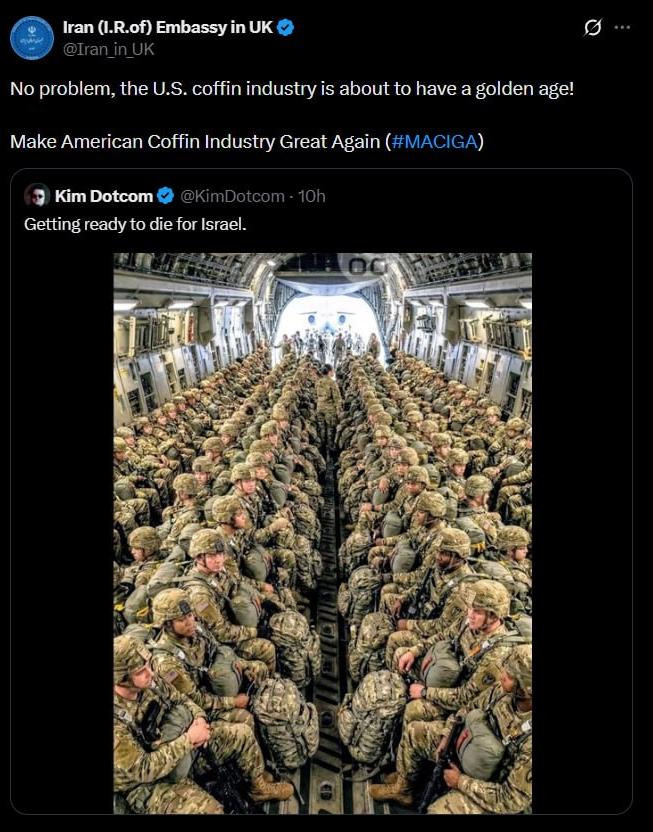Open the three-dot More options menu
Viewport: 653px width, 832px height.
[622, 28]
